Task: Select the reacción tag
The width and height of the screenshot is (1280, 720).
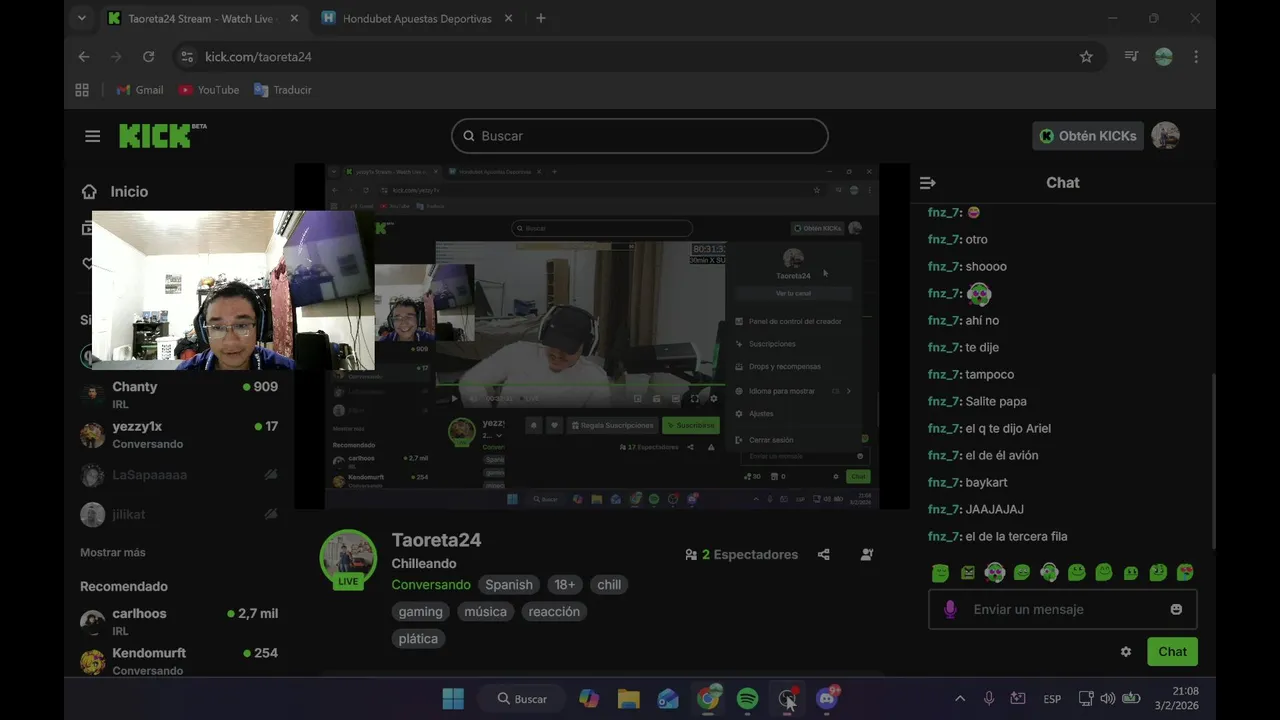Action: coord(554,611)
